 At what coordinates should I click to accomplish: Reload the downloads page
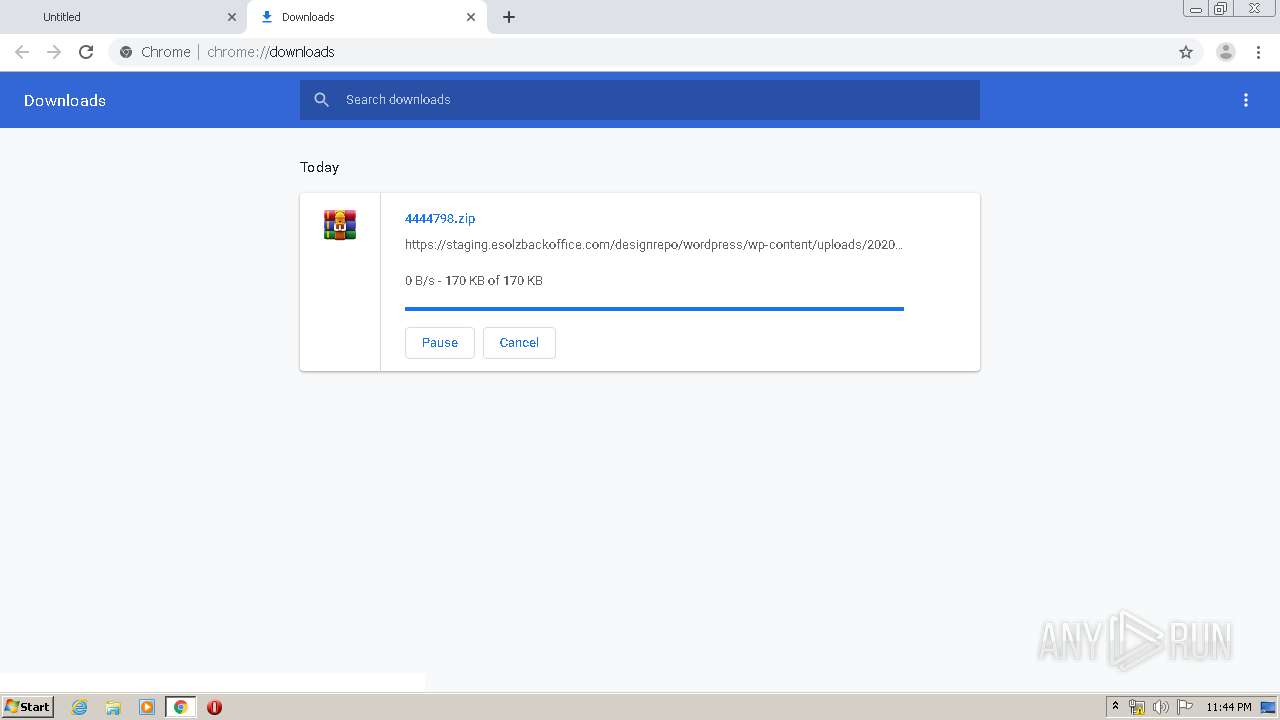pyautogui.click(x=86, y=52)
